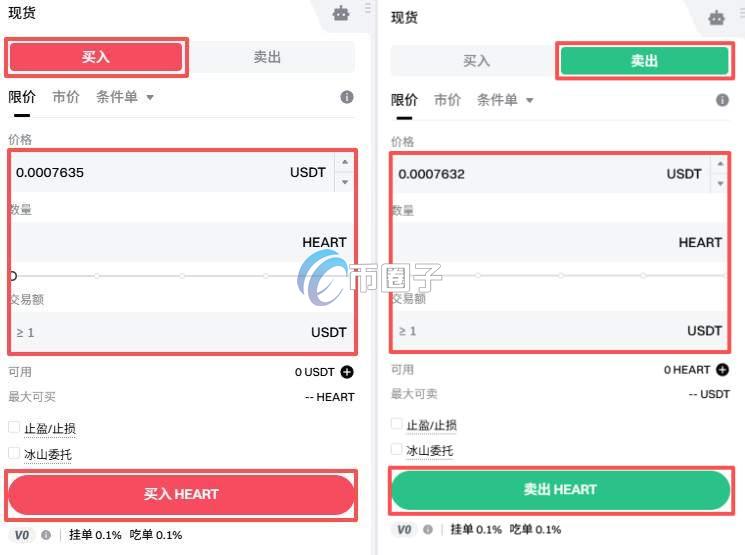Expand 条件单 dropdown in sell panel
Image resolution: width=745 pixels, height=555 pixels.
tap(505, 100)
